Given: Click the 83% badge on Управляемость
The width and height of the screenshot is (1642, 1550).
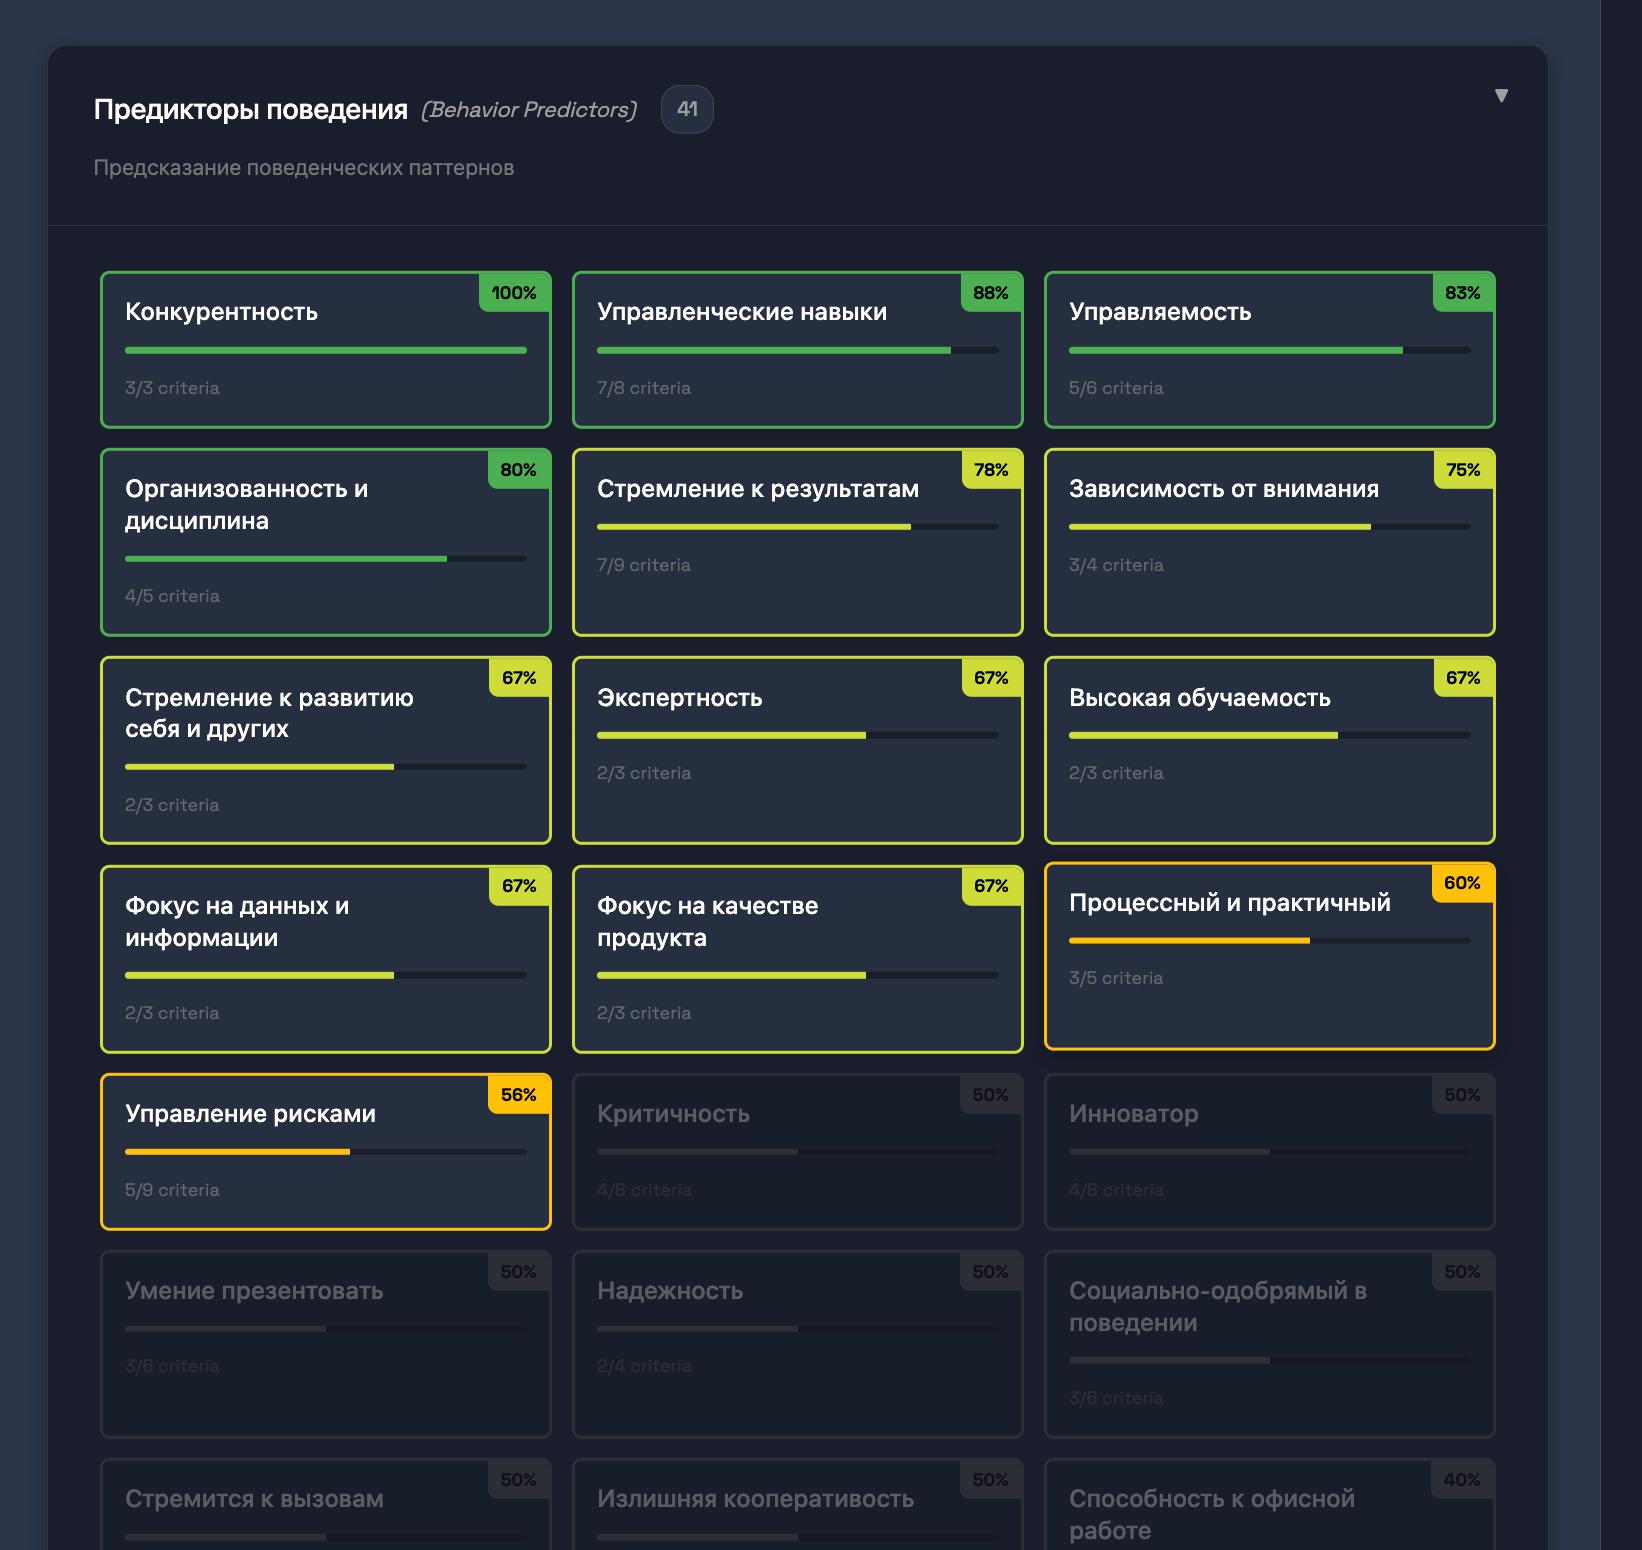Looking at the screenshot, I should click(x=1462, y=293).
